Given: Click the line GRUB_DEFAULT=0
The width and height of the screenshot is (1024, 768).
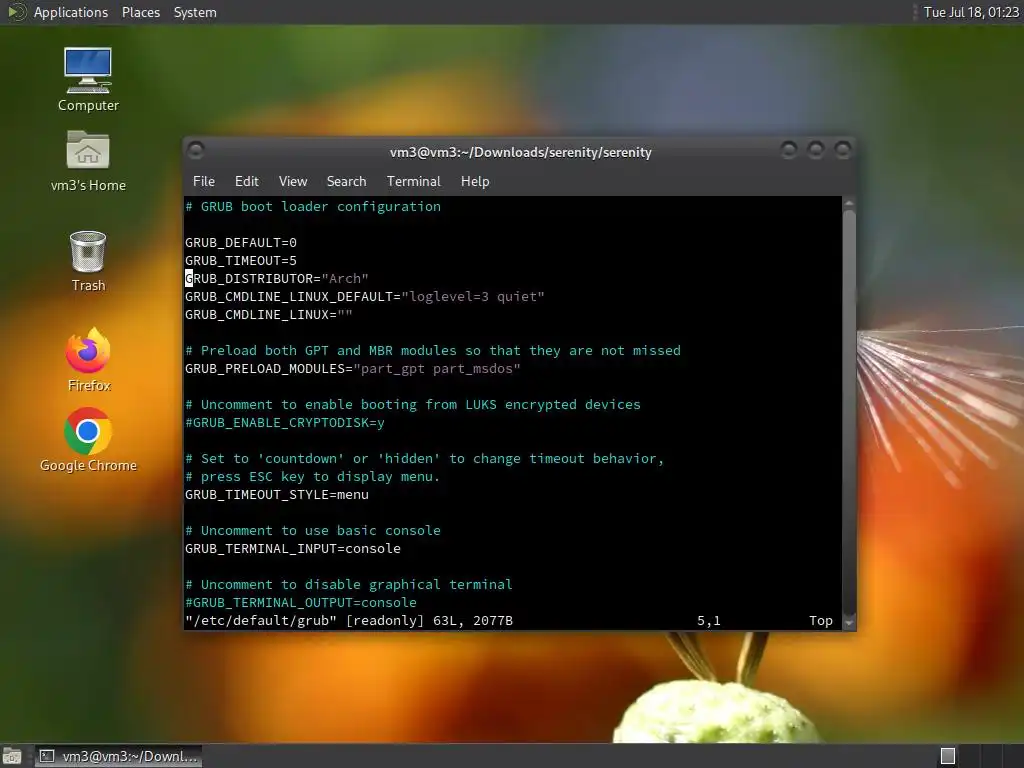Looking at the screenshot, I should click(x=241, y=242).
